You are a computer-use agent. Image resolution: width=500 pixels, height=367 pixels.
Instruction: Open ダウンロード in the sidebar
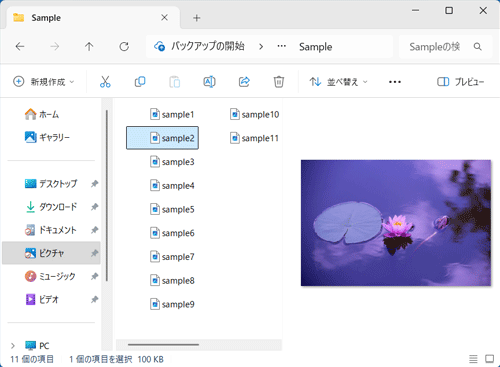click(51, 207)
